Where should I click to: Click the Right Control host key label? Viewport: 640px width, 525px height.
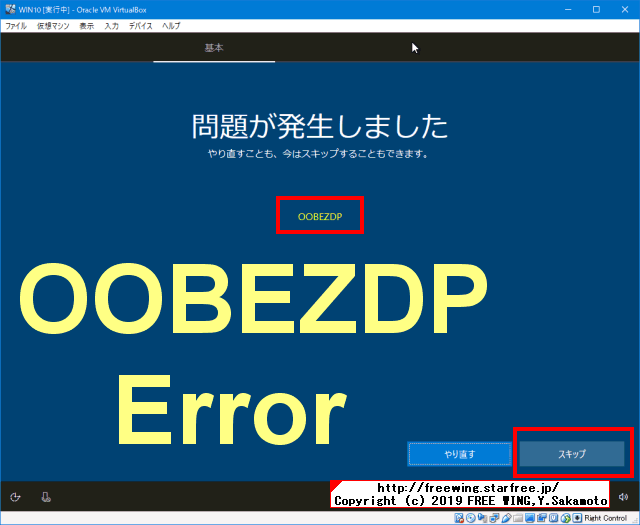coord(606,518)
